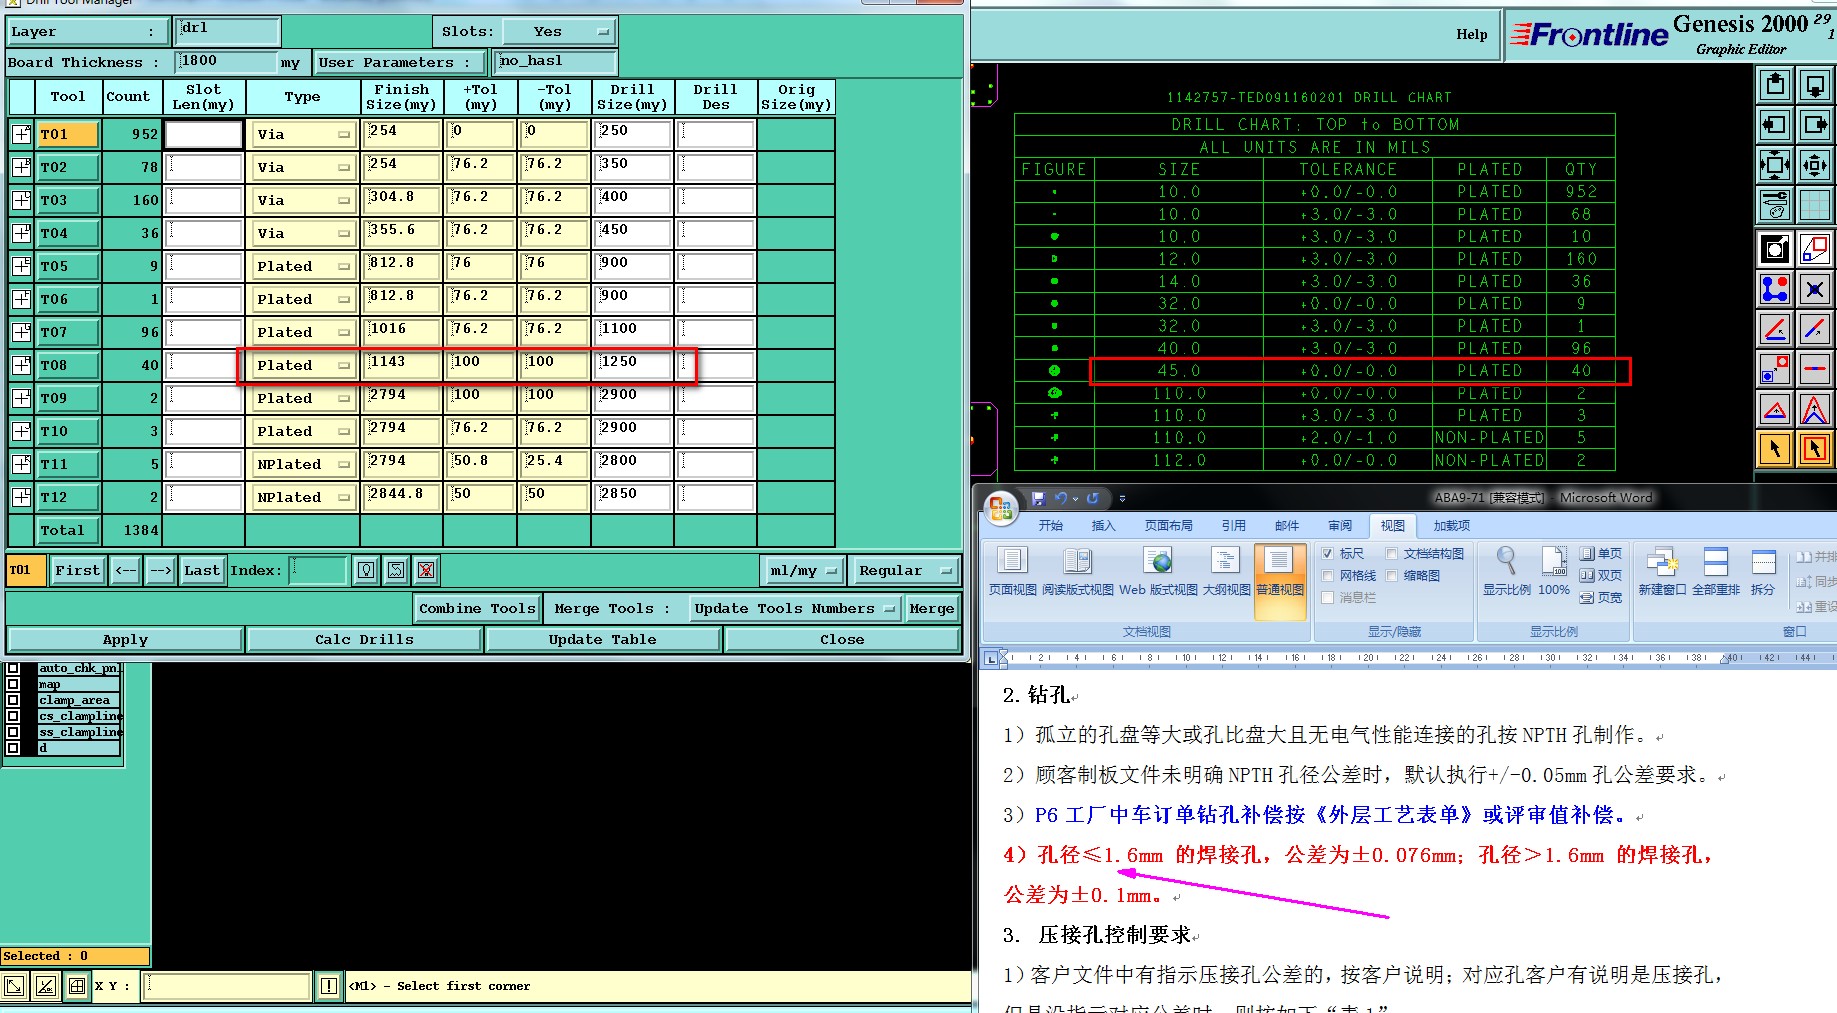Click the refresh arrow icon next to Index
Screen dimensions: 1837x1013
point(396,570)
